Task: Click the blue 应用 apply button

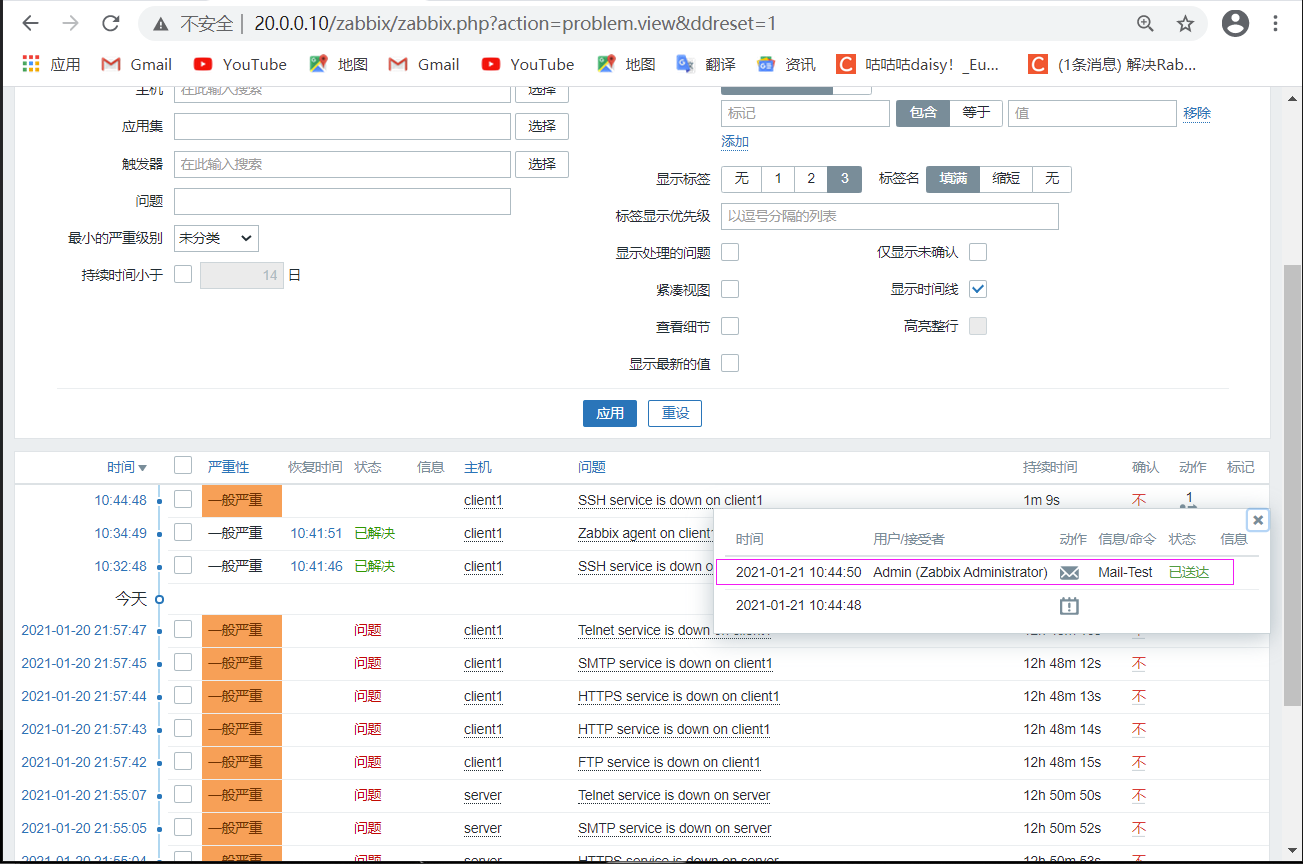Action: click(x=609, y=413)
